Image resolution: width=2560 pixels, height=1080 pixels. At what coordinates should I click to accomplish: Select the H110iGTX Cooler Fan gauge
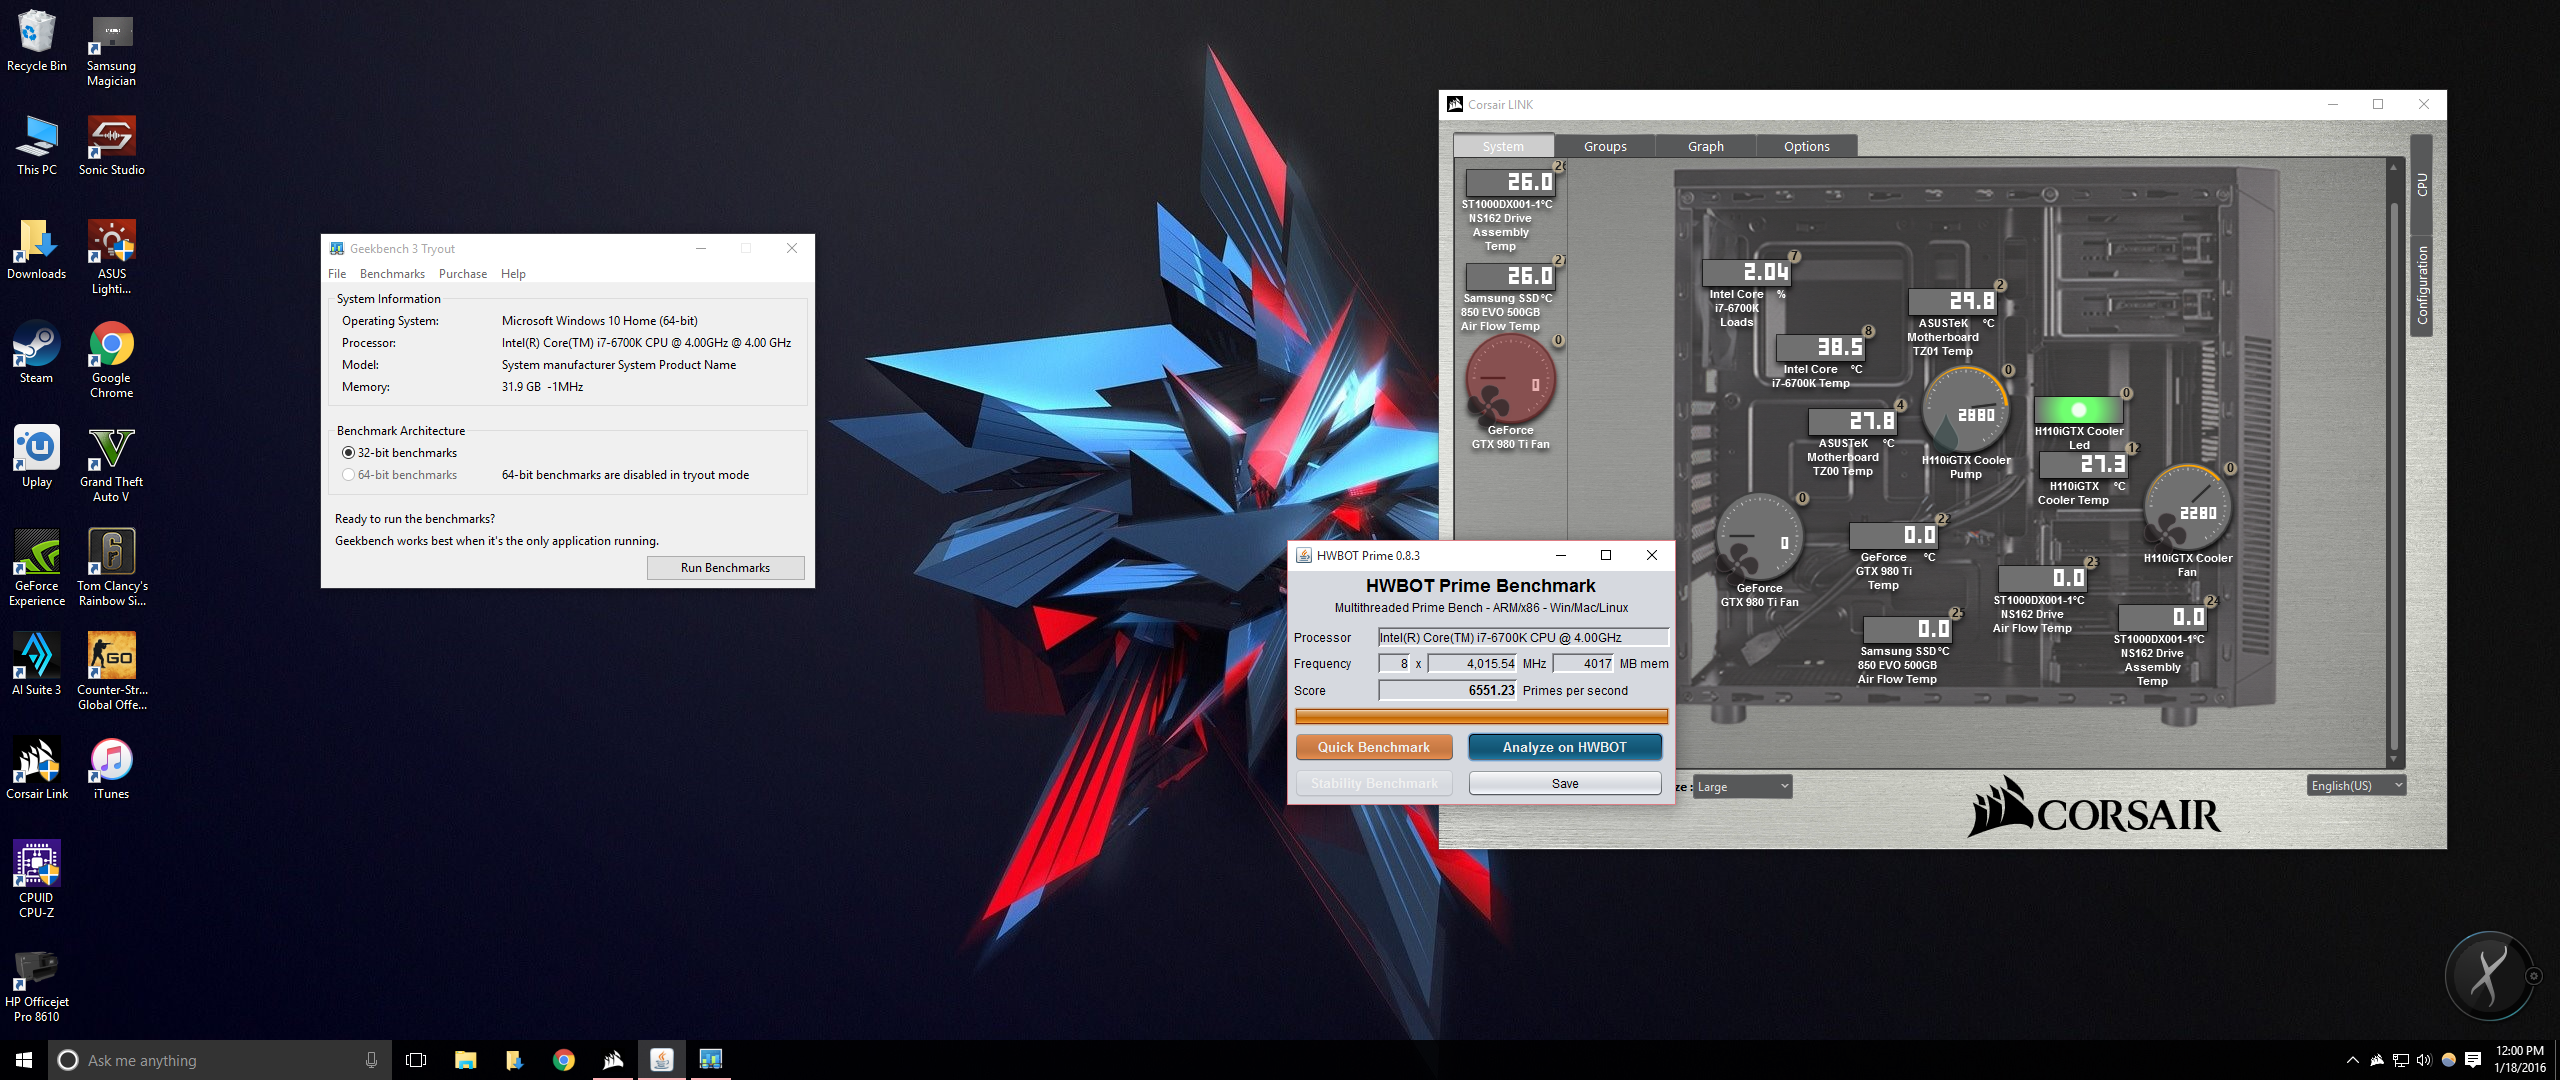(2187, 508)
